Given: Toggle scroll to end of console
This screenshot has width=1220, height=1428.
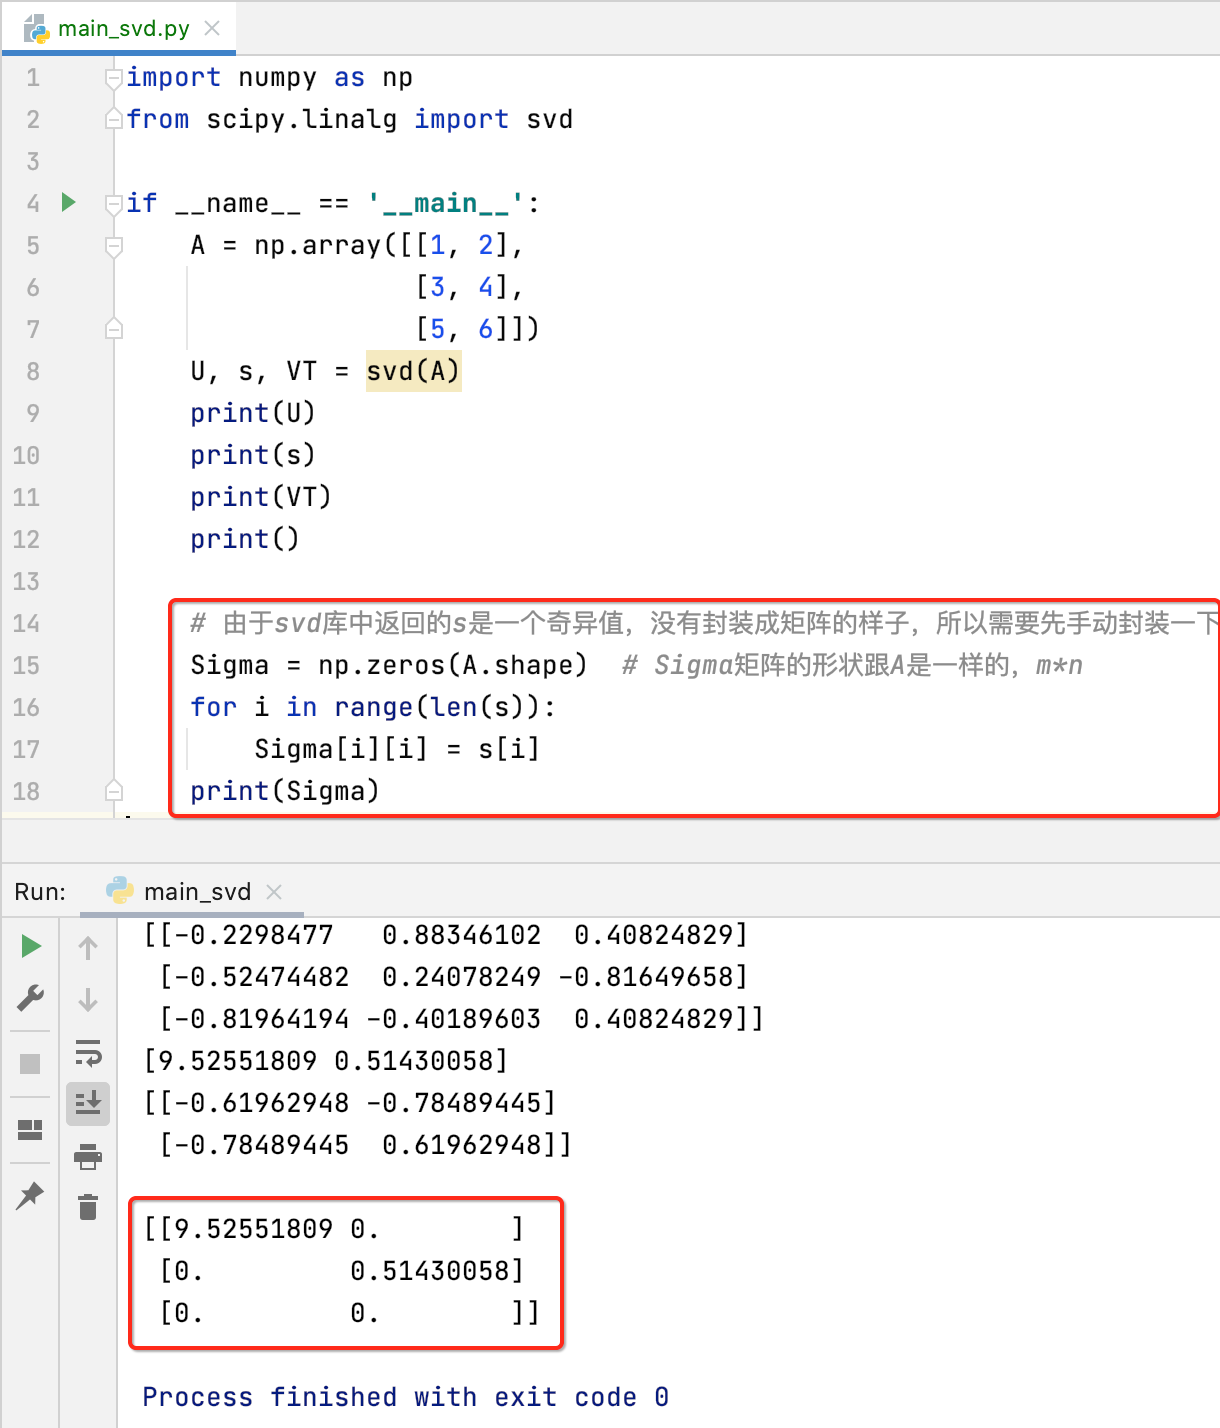Looking at the screenshot, I should (x=88, y=1103).
